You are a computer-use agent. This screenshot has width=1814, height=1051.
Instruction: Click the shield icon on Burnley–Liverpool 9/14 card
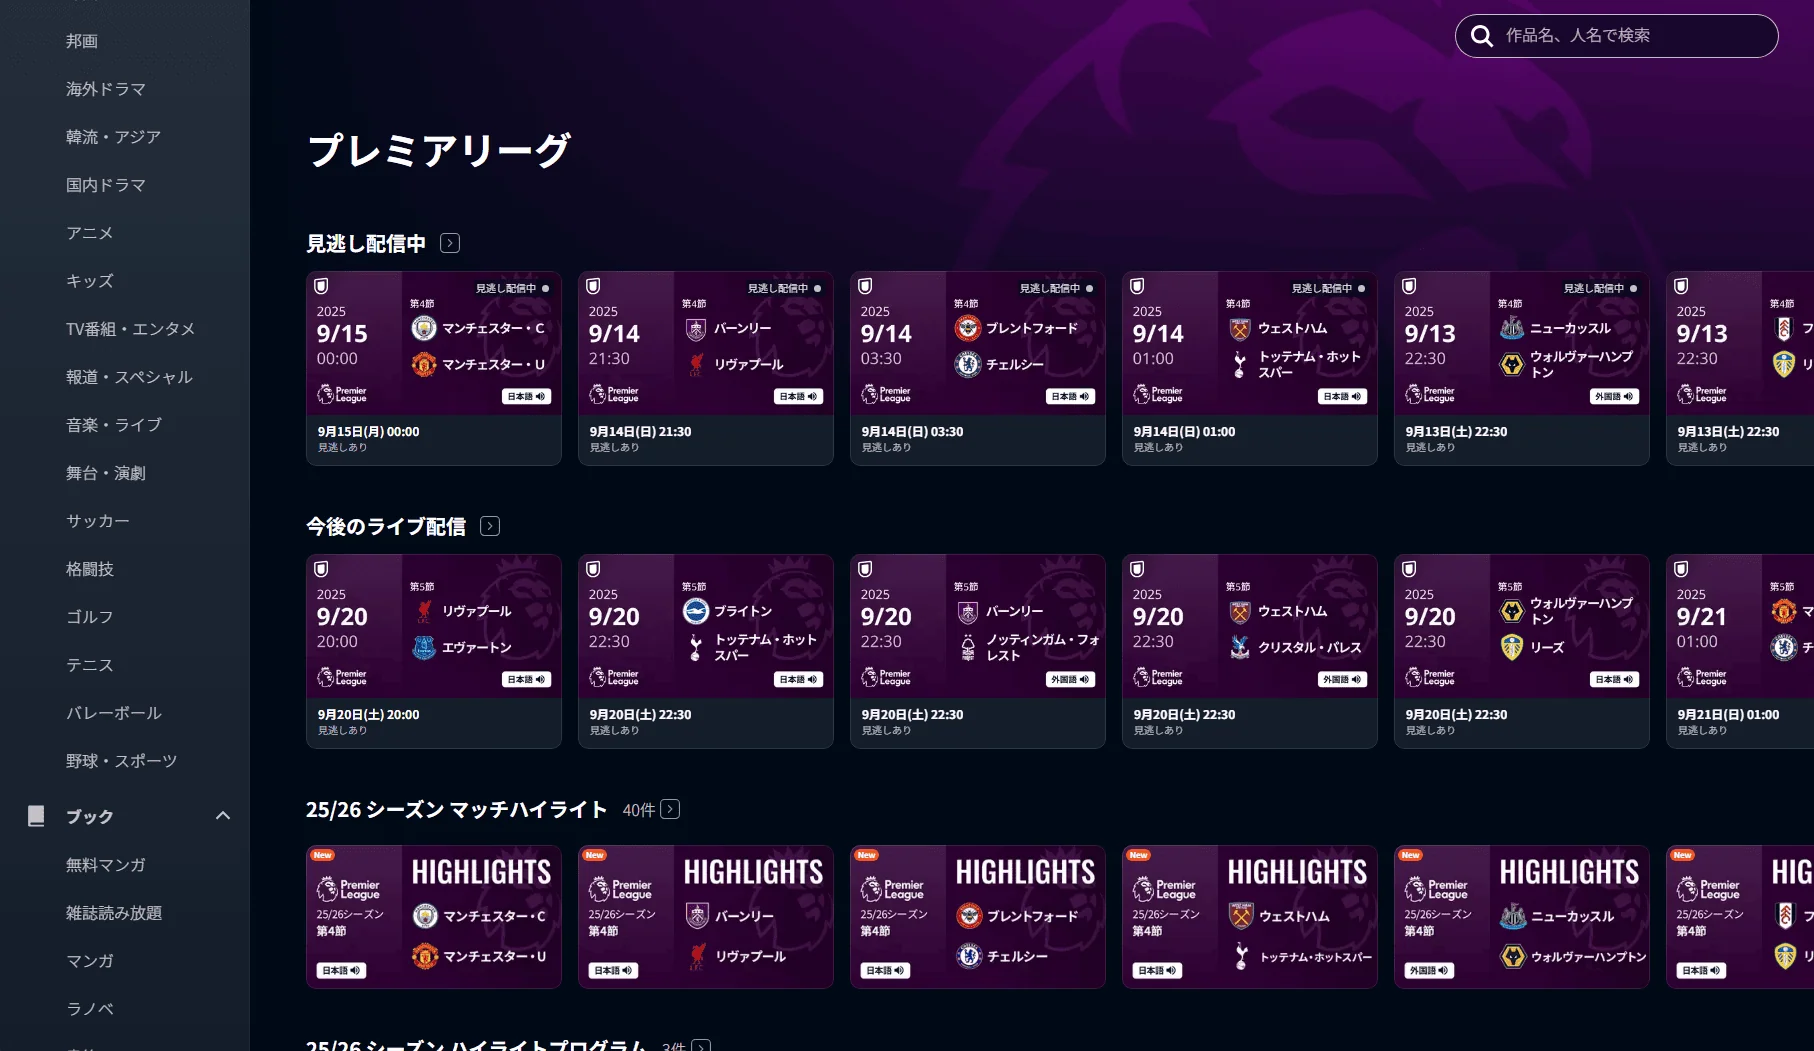click(593, 287)
